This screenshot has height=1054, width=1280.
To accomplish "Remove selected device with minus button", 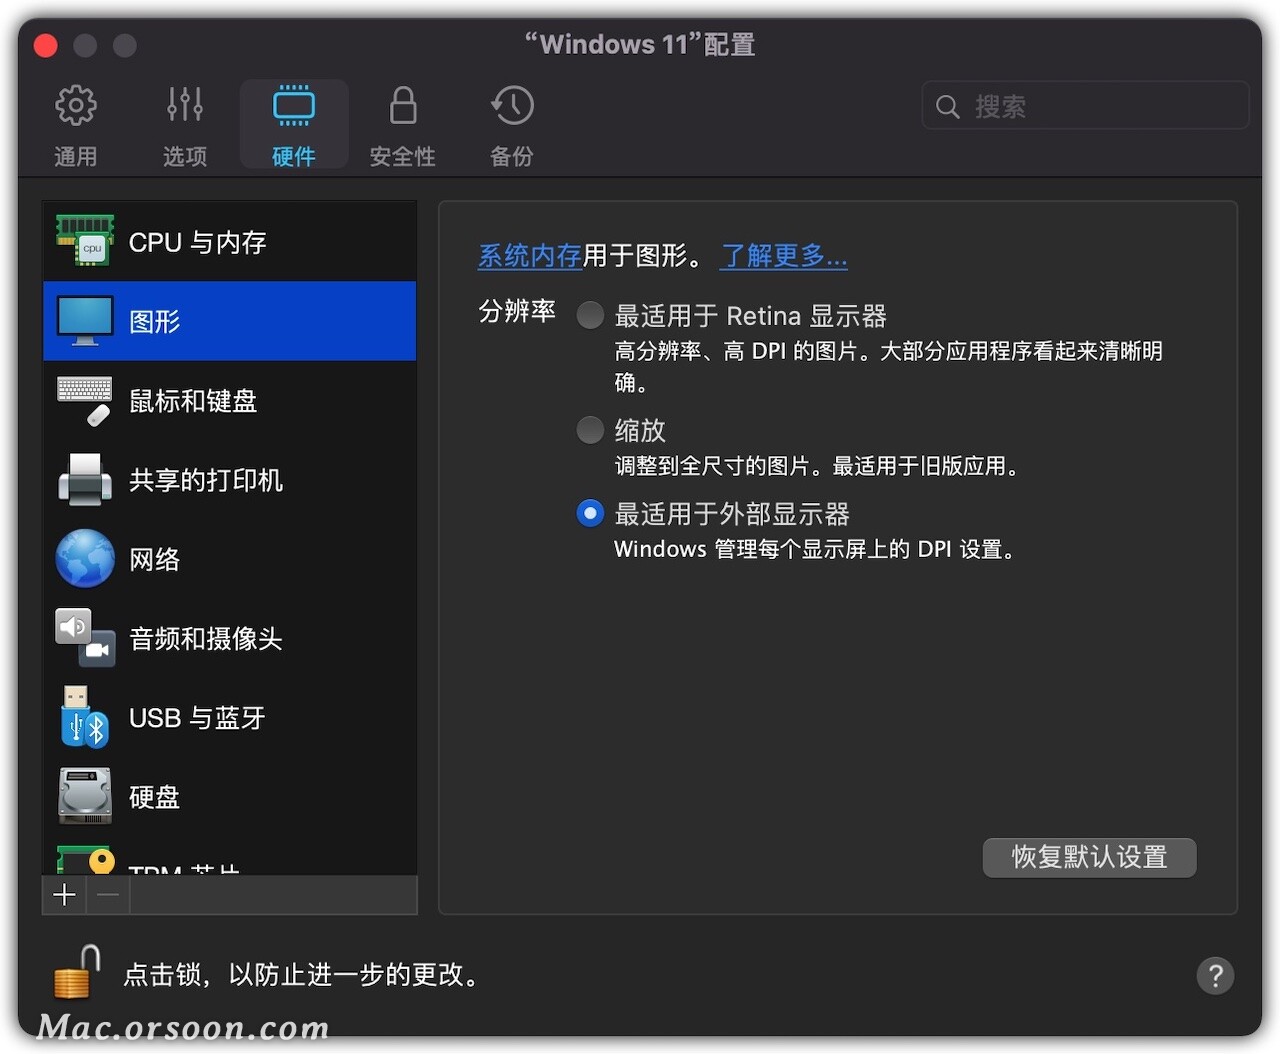I will [x=108, y=895].
